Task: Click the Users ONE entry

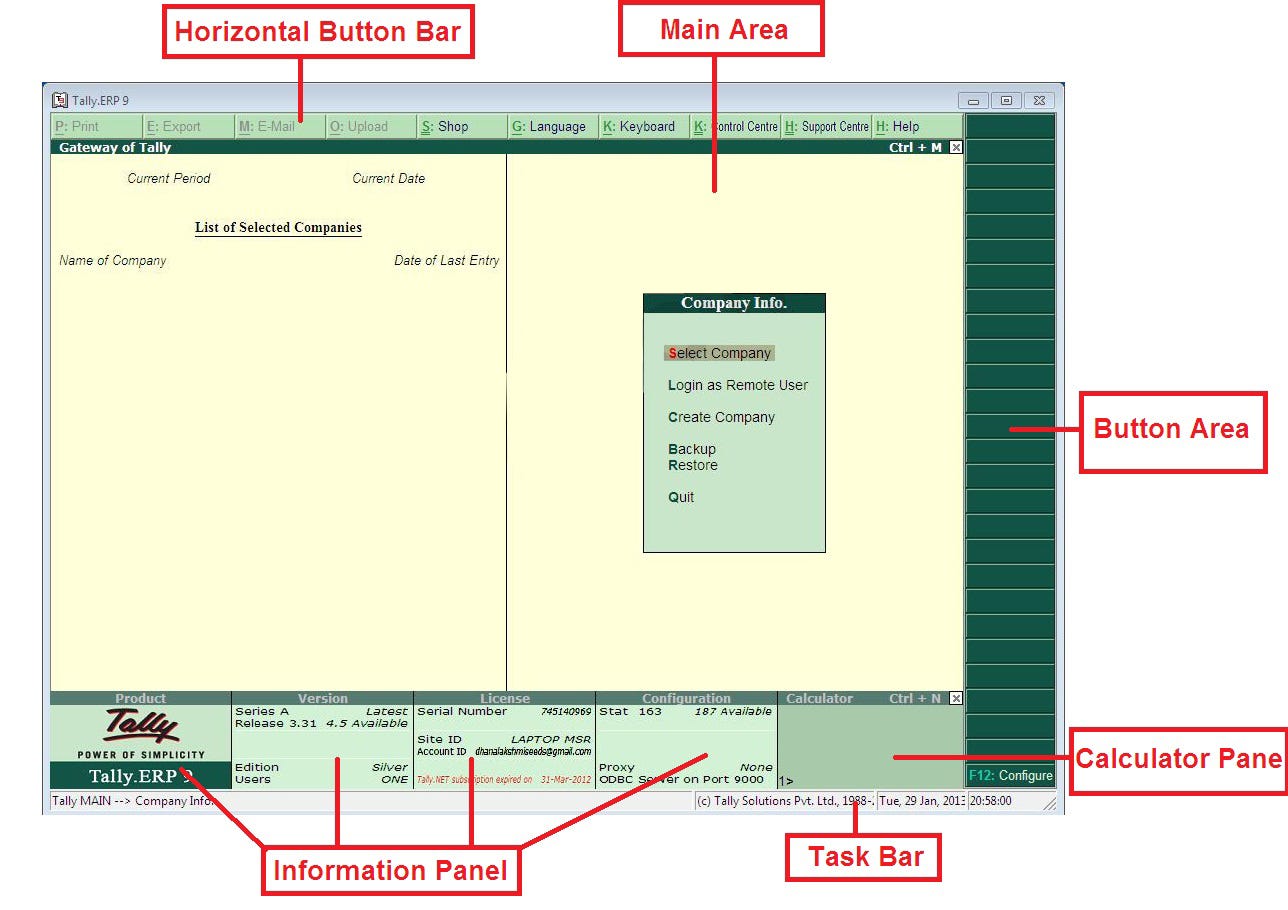Action: pyautogui.click(x=321, y=779)
